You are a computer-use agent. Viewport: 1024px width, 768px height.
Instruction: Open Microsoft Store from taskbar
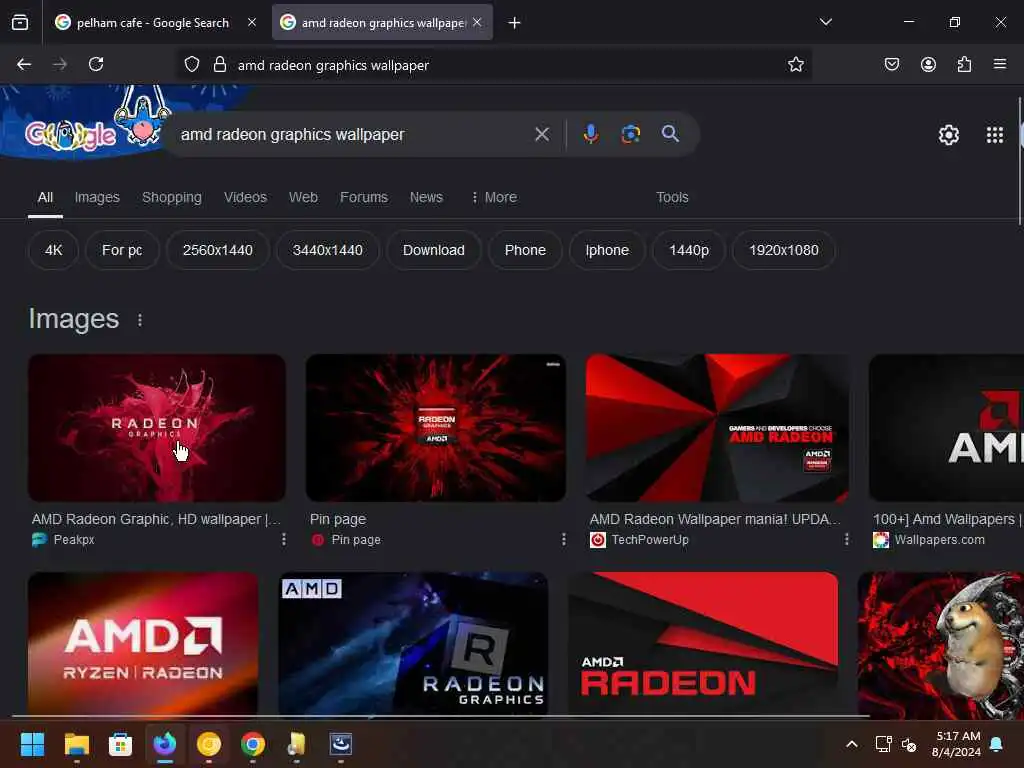click(x=120, y=744)
